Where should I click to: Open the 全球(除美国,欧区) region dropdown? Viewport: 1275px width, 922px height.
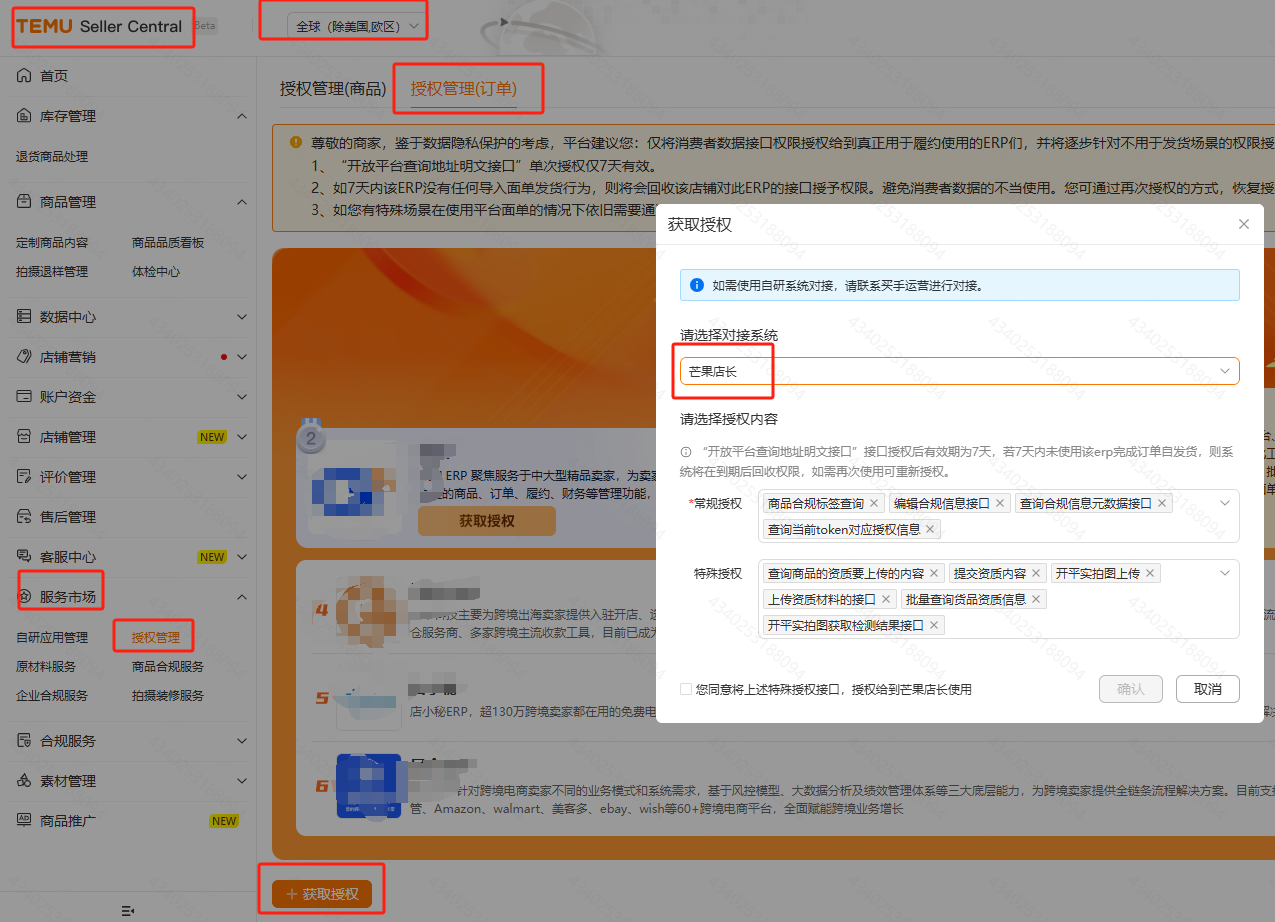point(357,27)
